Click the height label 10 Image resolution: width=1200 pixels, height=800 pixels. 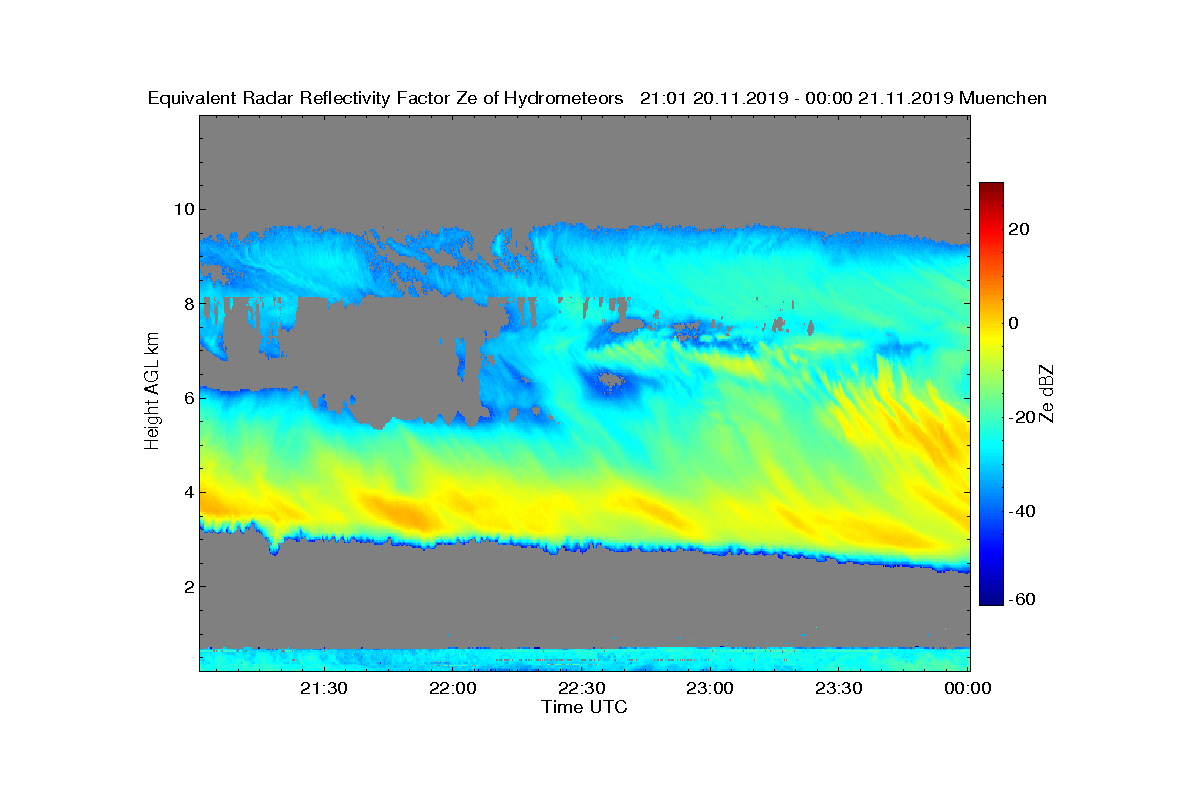click(182, 209)
